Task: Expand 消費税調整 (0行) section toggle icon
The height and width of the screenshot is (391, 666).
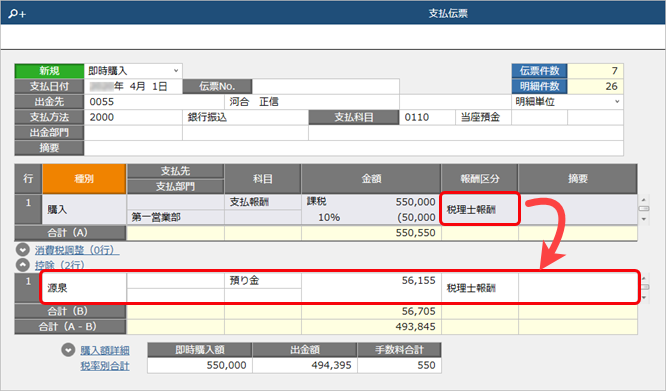Action: [23, 250]
